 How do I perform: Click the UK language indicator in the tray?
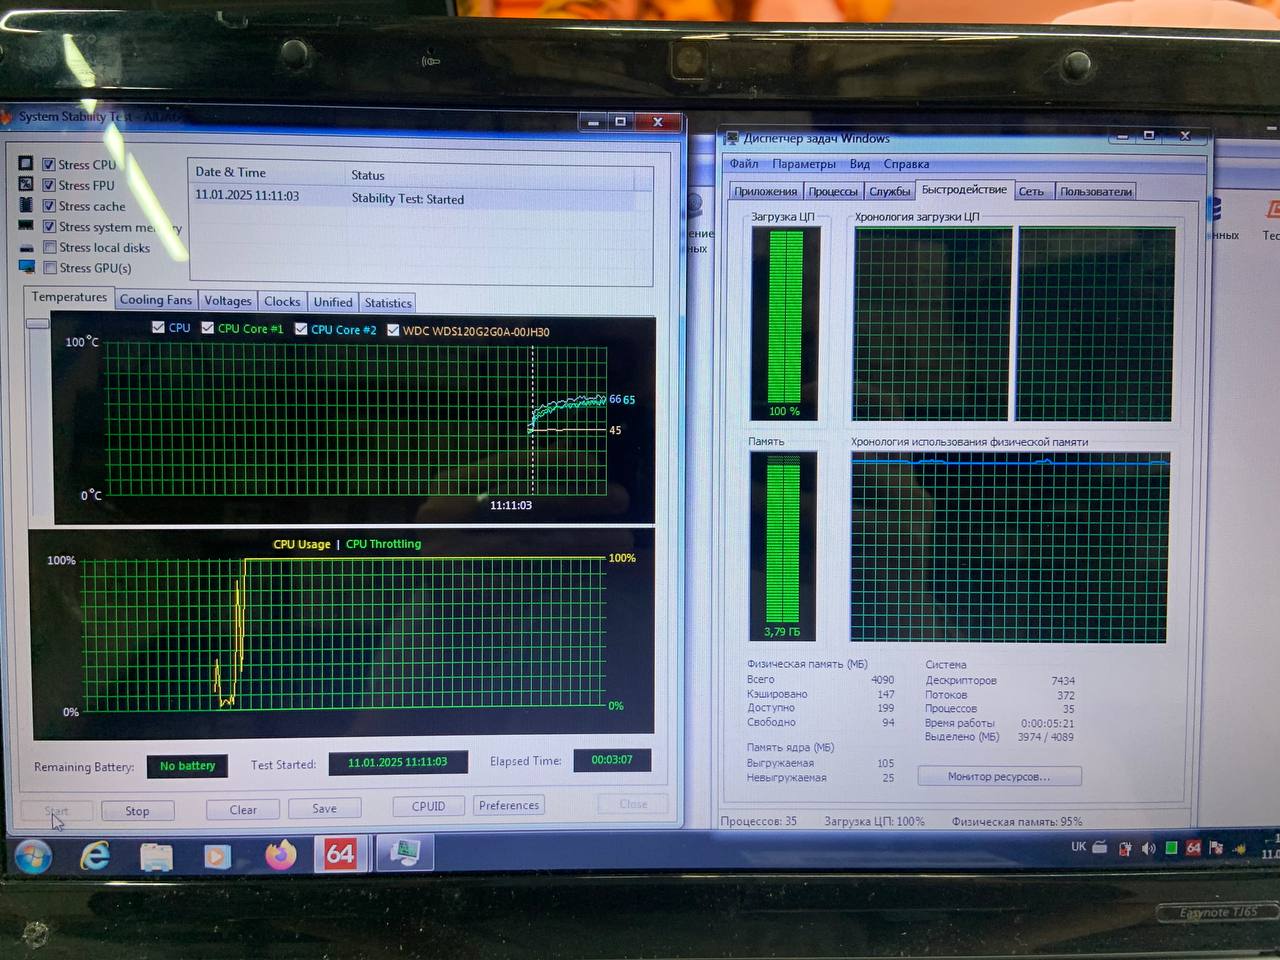coord(1079,846)
